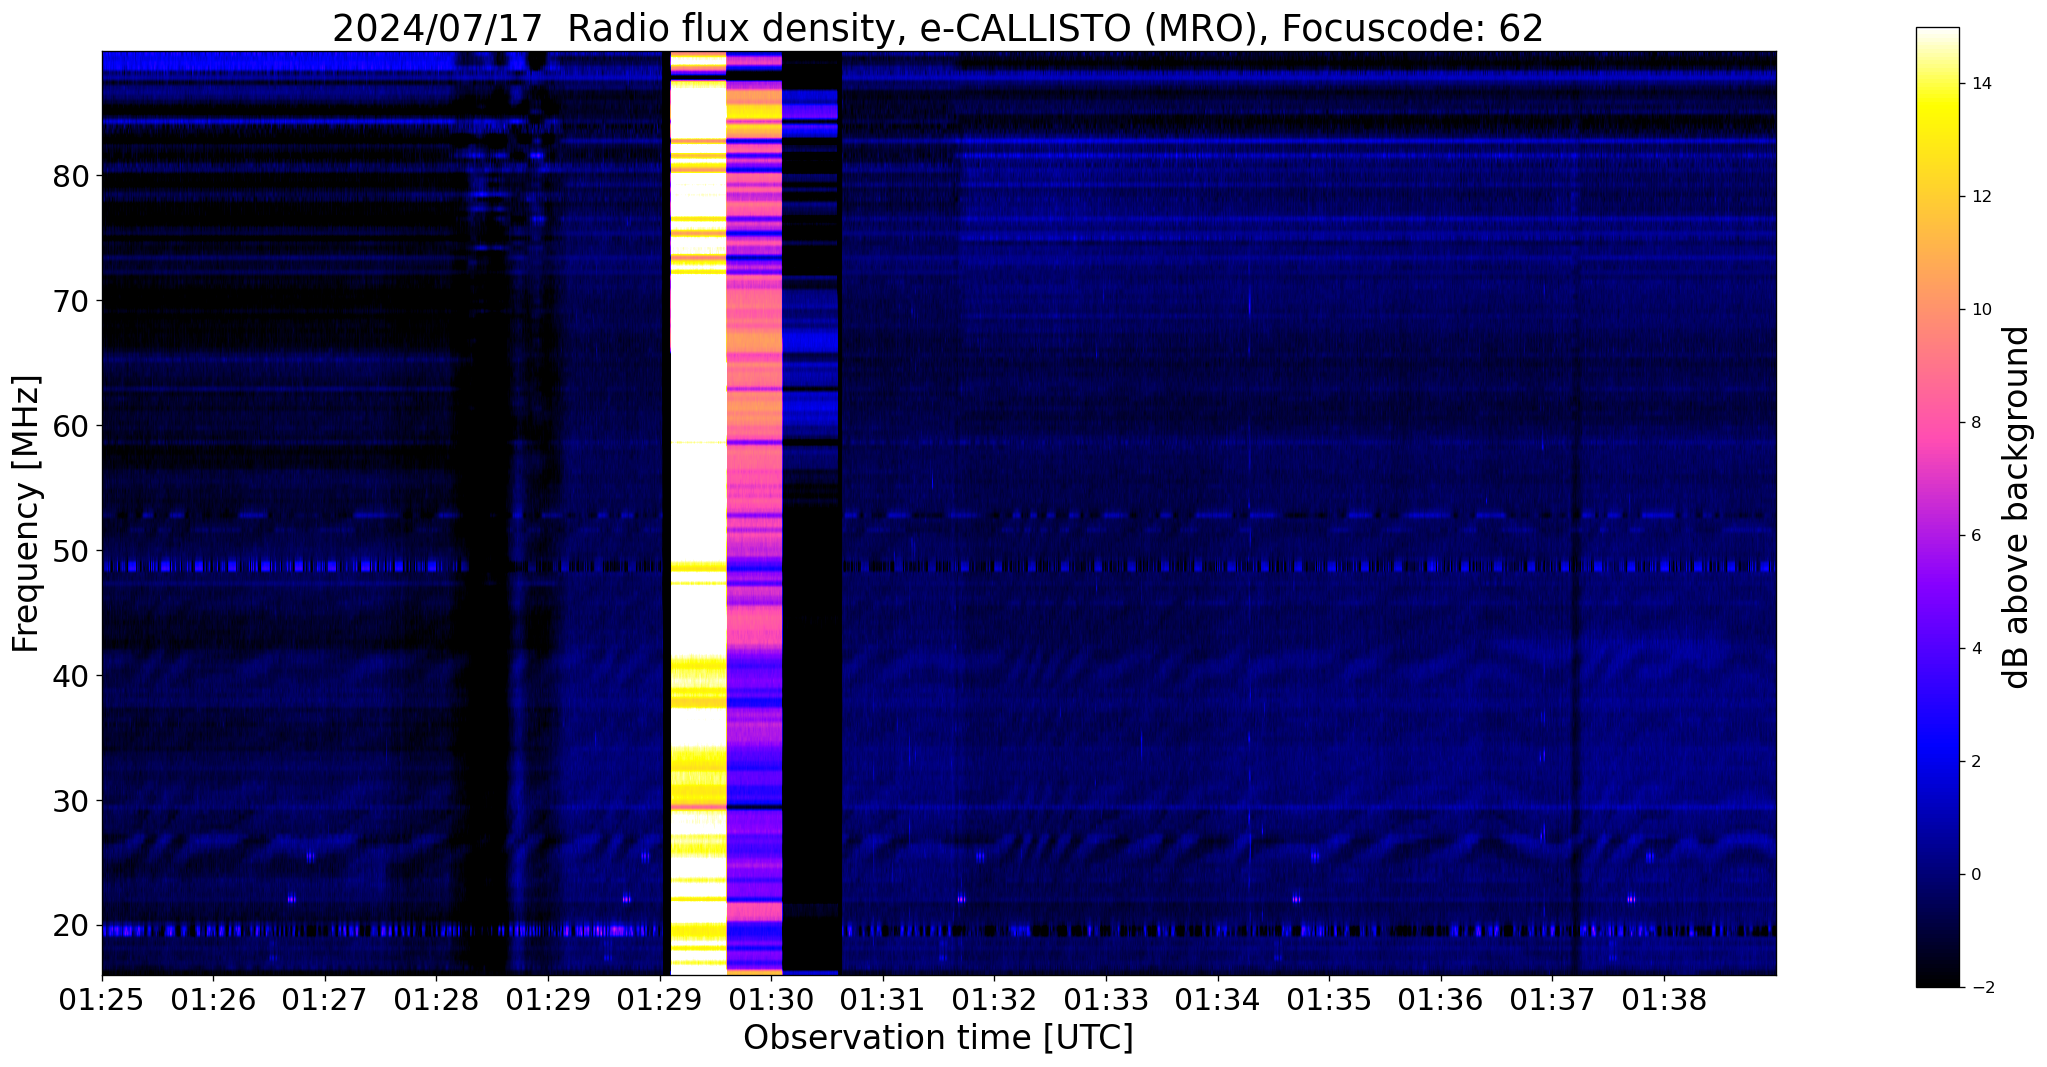2047x1067 pixels.
Task: Click the 01:30 time tick label
Action: [x=771, y=999]
